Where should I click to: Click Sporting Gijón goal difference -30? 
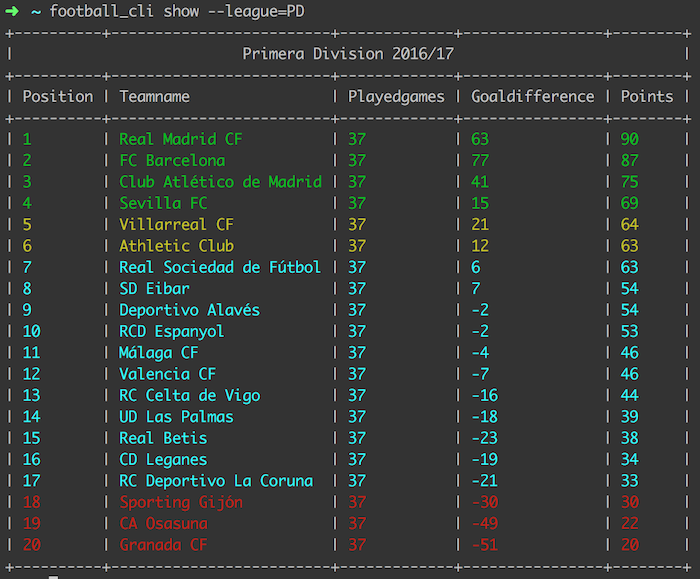point(485,502)
